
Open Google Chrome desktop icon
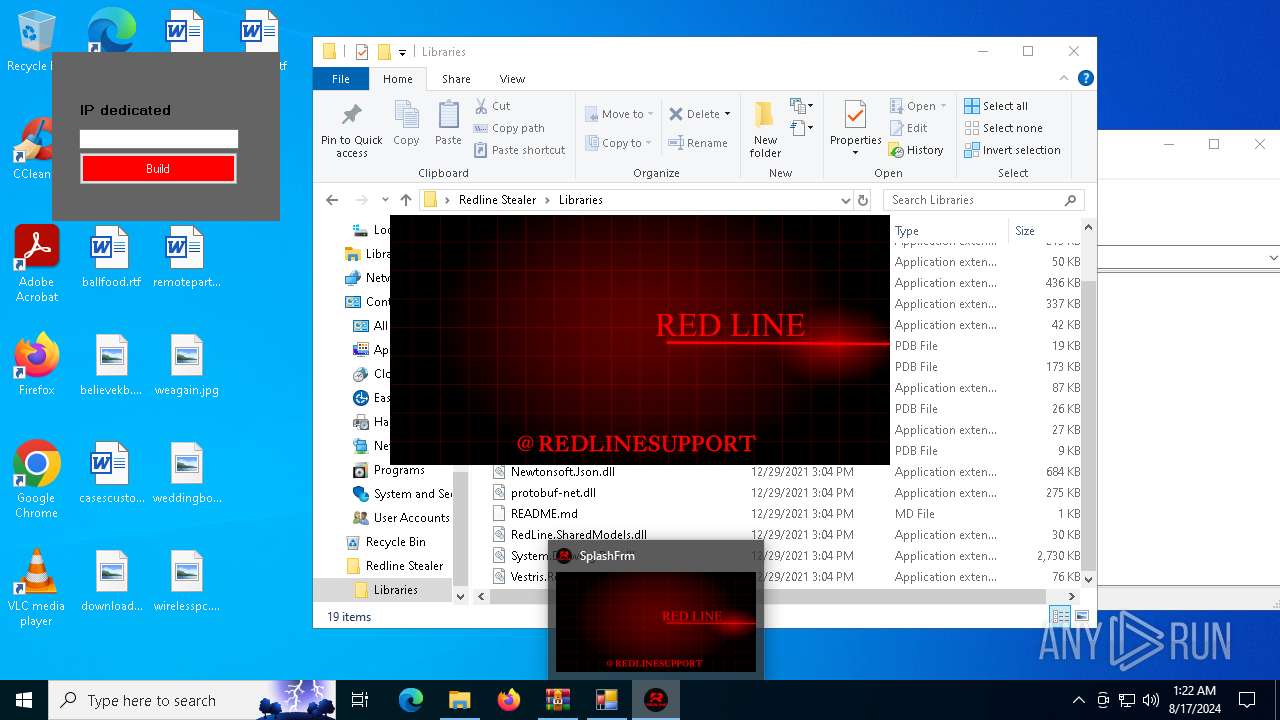[37, 480]
